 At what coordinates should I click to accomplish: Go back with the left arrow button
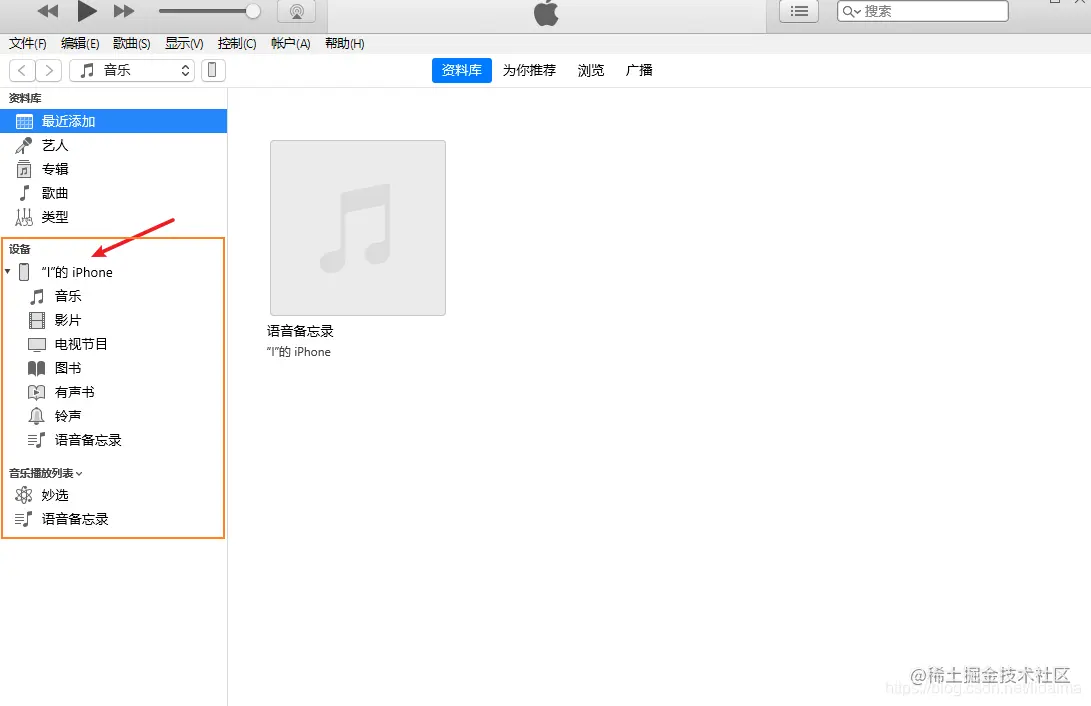pos(22,70)
